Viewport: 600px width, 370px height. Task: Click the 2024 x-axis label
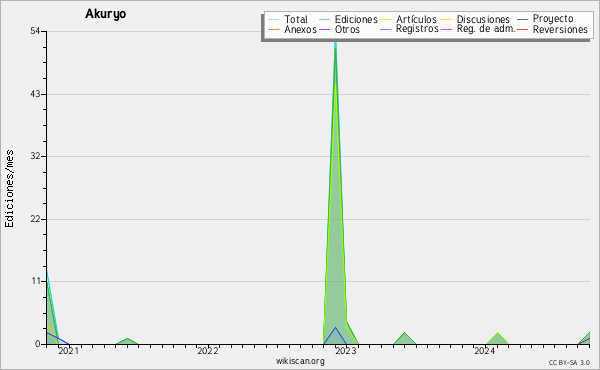tap(485, 350)
